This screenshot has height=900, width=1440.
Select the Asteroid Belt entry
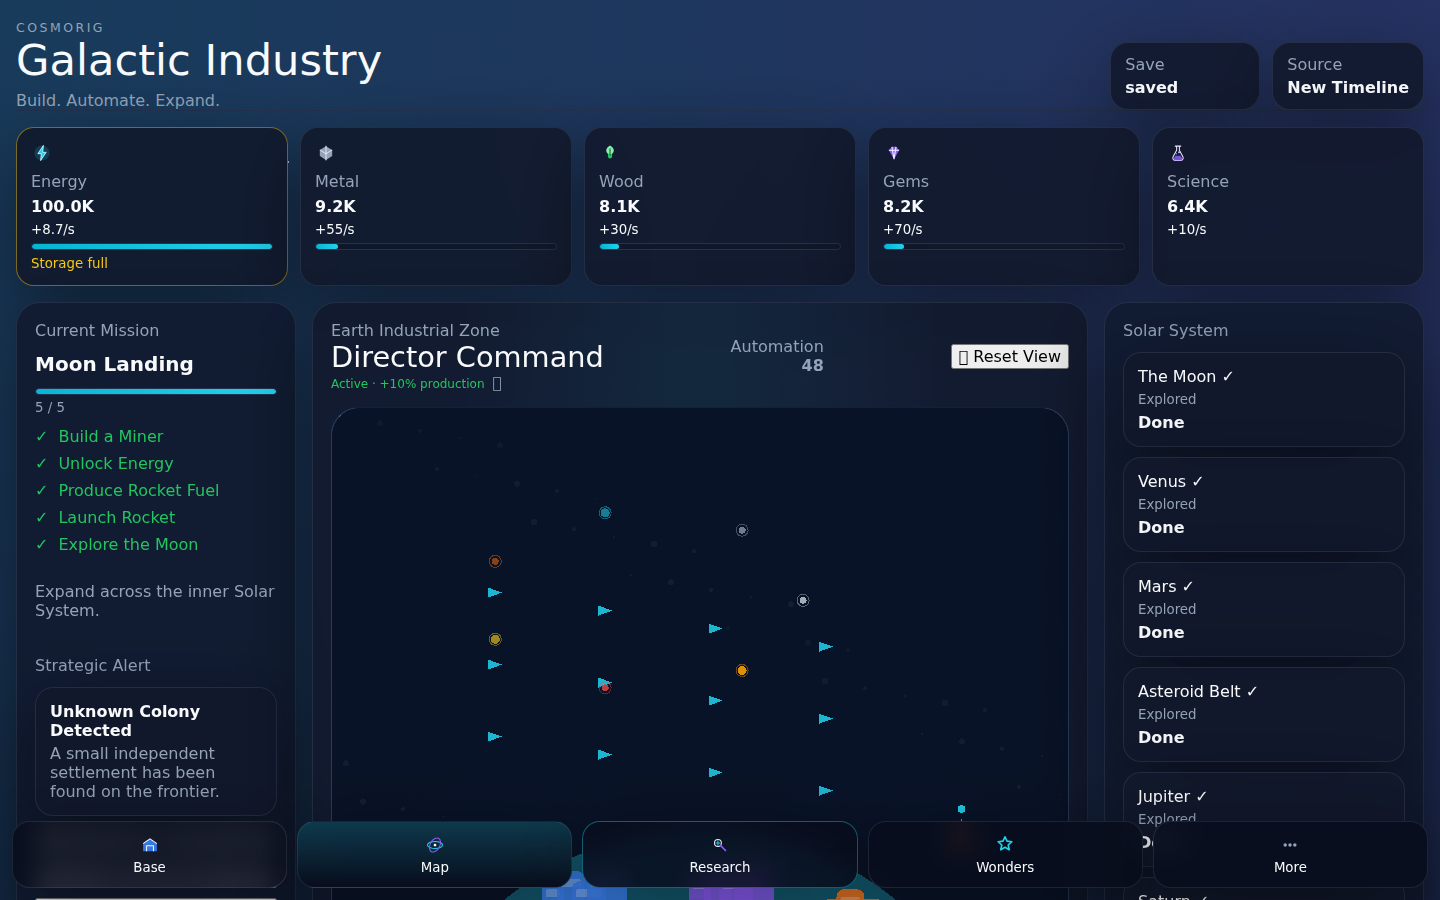pos(1264,715)
